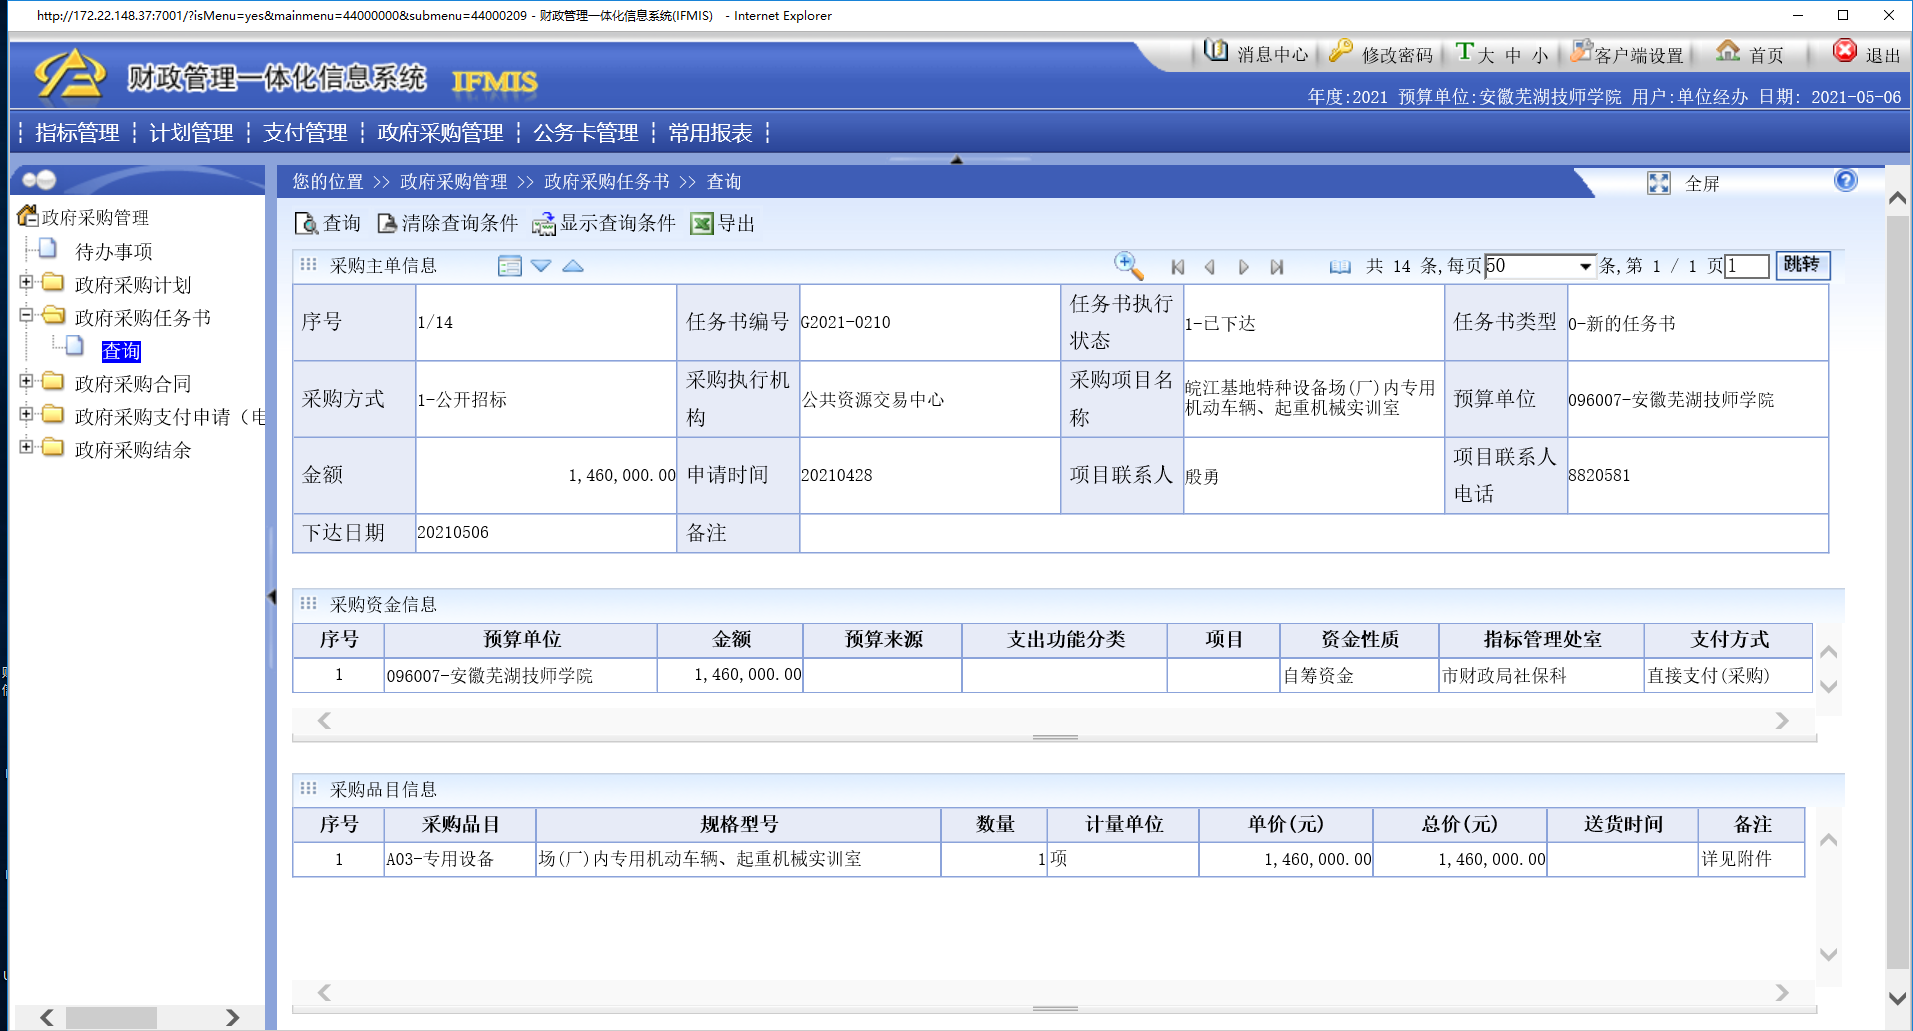
Task: Expand the 政府采购计划 tree folder
Action: (x=27, y=283)
